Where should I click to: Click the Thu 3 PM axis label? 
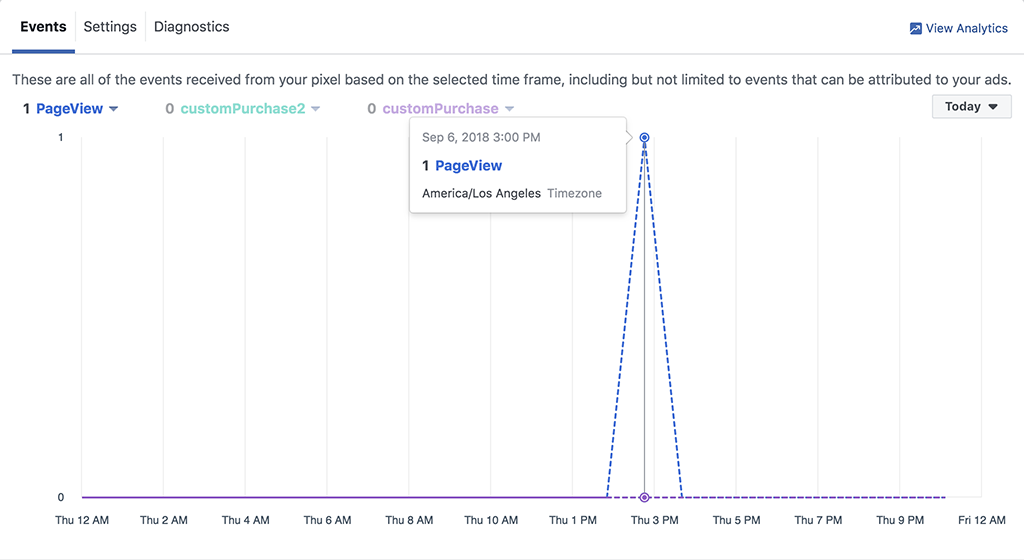click(x=654, y=520)
